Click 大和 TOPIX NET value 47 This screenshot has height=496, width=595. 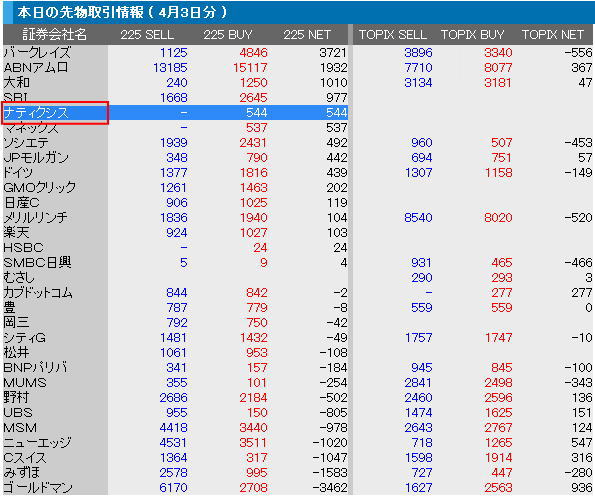point(585,83)
